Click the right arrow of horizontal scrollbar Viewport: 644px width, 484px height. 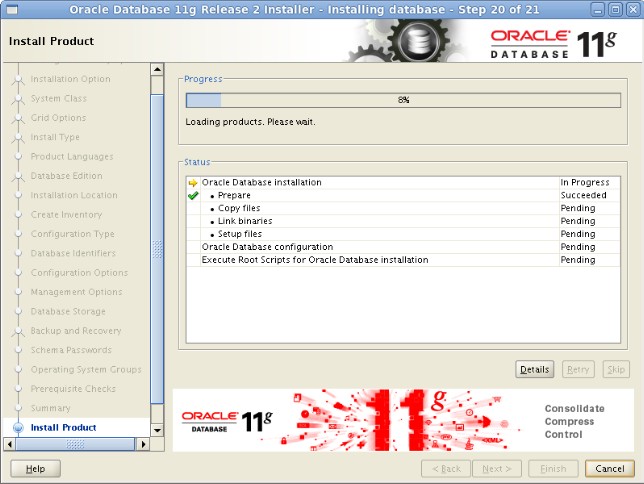(143, 444)
